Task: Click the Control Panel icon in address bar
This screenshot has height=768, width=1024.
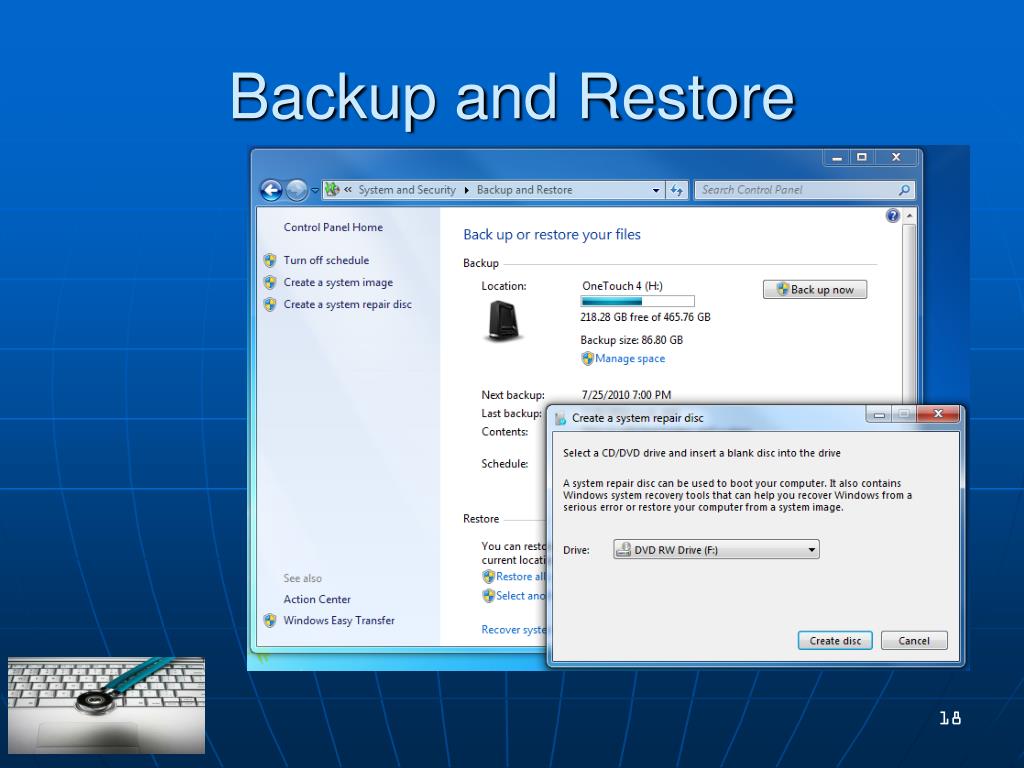Action: pyautogui.click(x=332, y=189)
